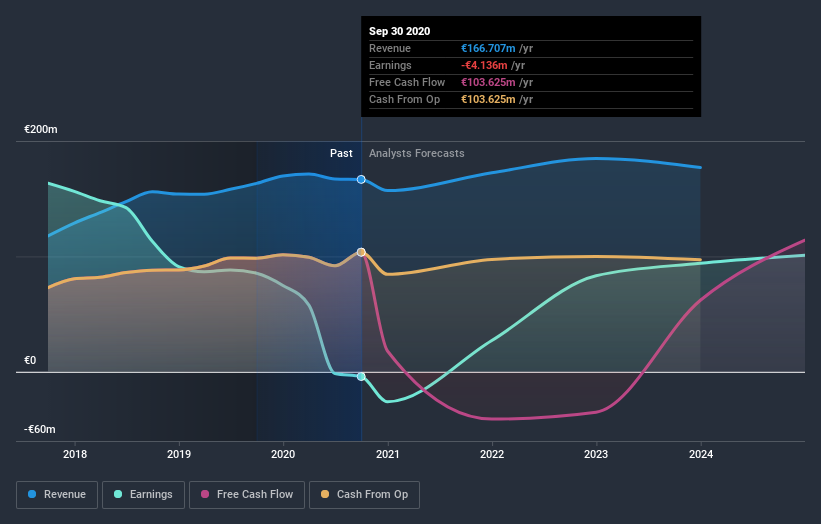Screen dimensions: 821x524
Task: Click the 'Analysts Forecasts' label
Action: (417, 153)
